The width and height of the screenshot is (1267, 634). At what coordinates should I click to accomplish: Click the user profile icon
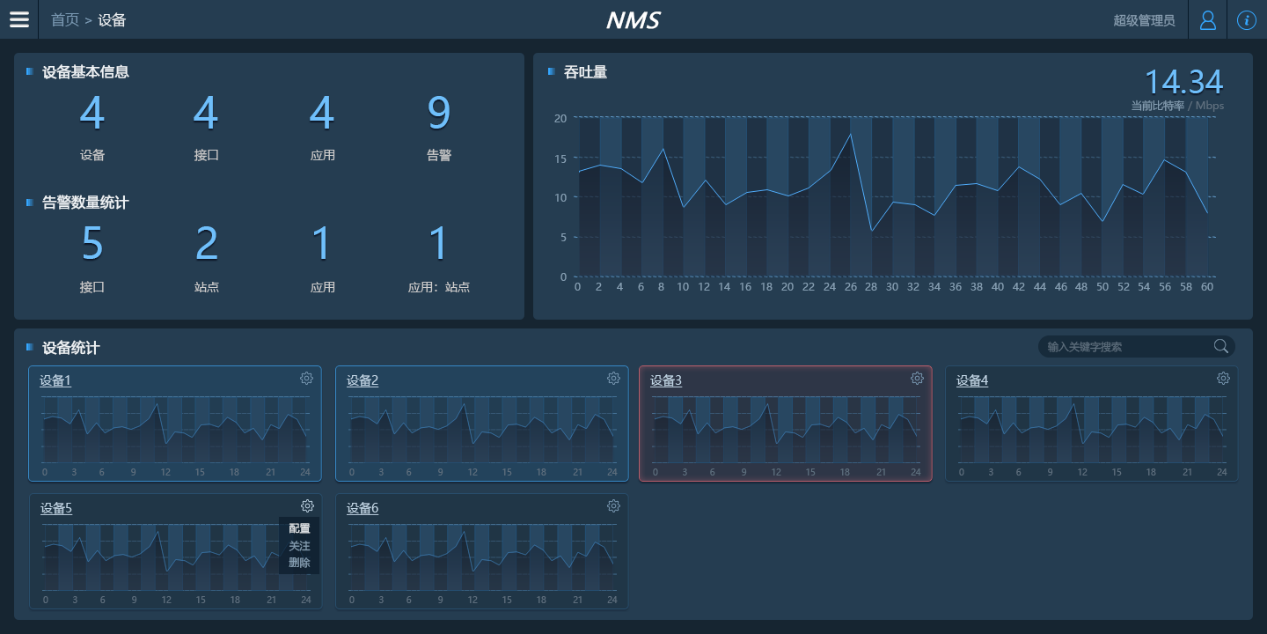(x=1207, y=20)
